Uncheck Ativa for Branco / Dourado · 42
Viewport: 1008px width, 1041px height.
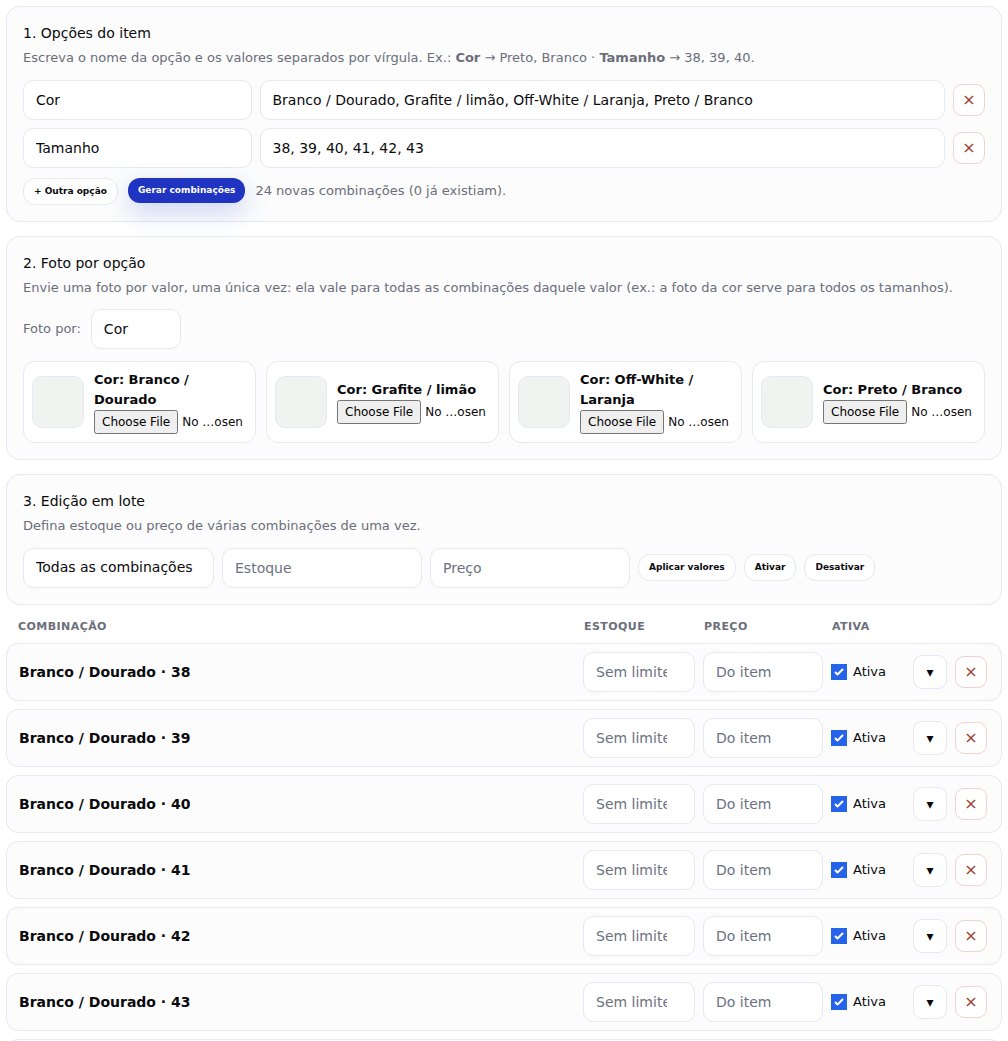point(839,936)
